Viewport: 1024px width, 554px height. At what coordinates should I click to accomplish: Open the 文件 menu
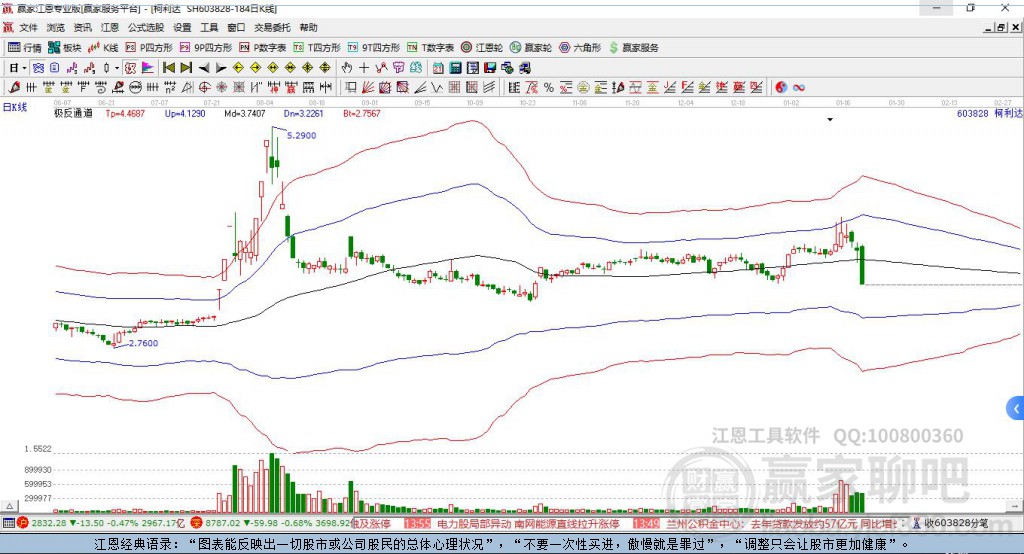pos(28,27)
